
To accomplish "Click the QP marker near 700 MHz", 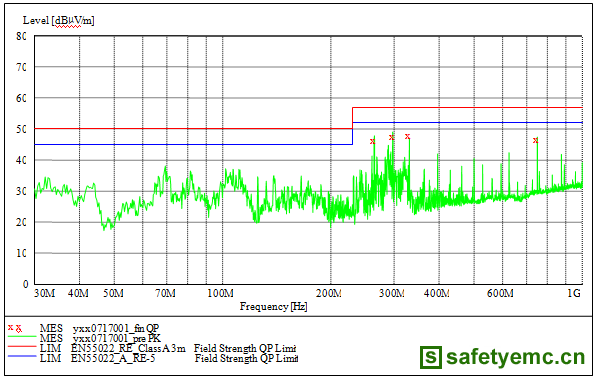I will click(x=536, y=140).
